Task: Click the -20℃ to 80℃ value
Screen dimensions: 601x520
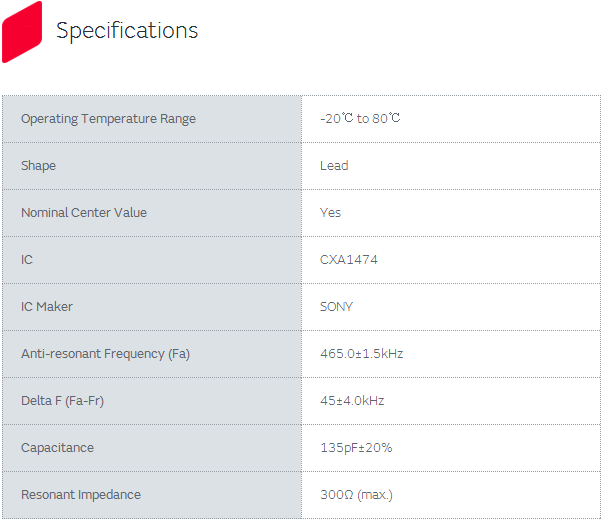Action: pyautogui.click(x=360, y=119)
